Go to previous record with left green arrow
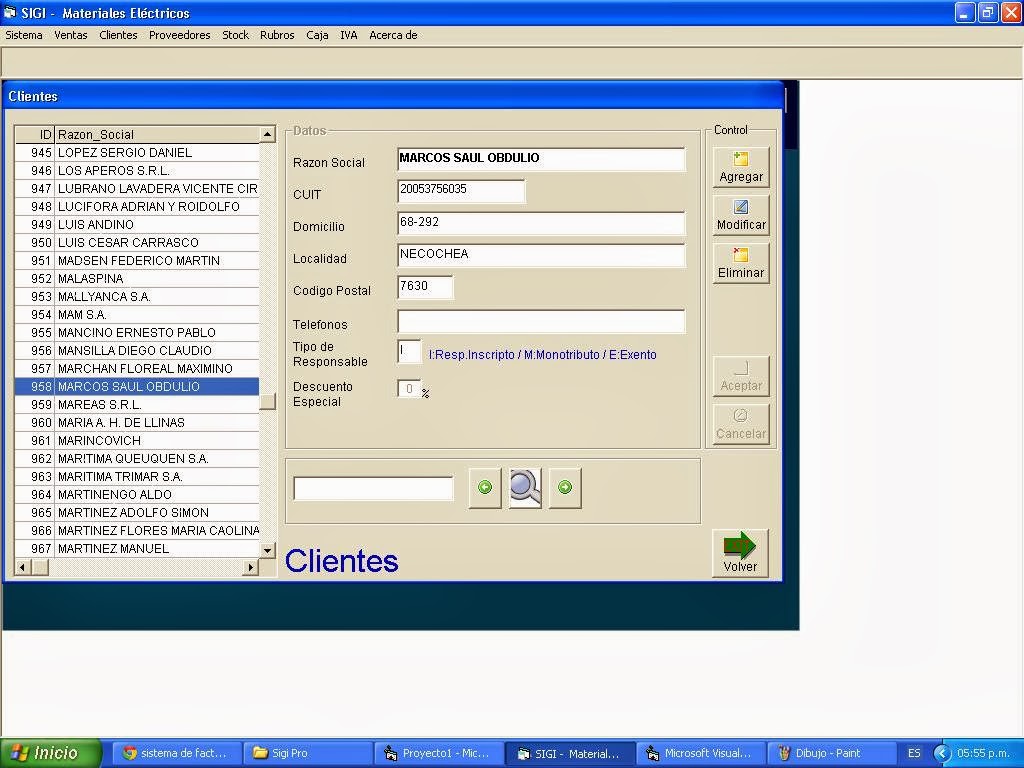Image resolution: width=1024 pixels, height=768 pixels. (484, 488)
